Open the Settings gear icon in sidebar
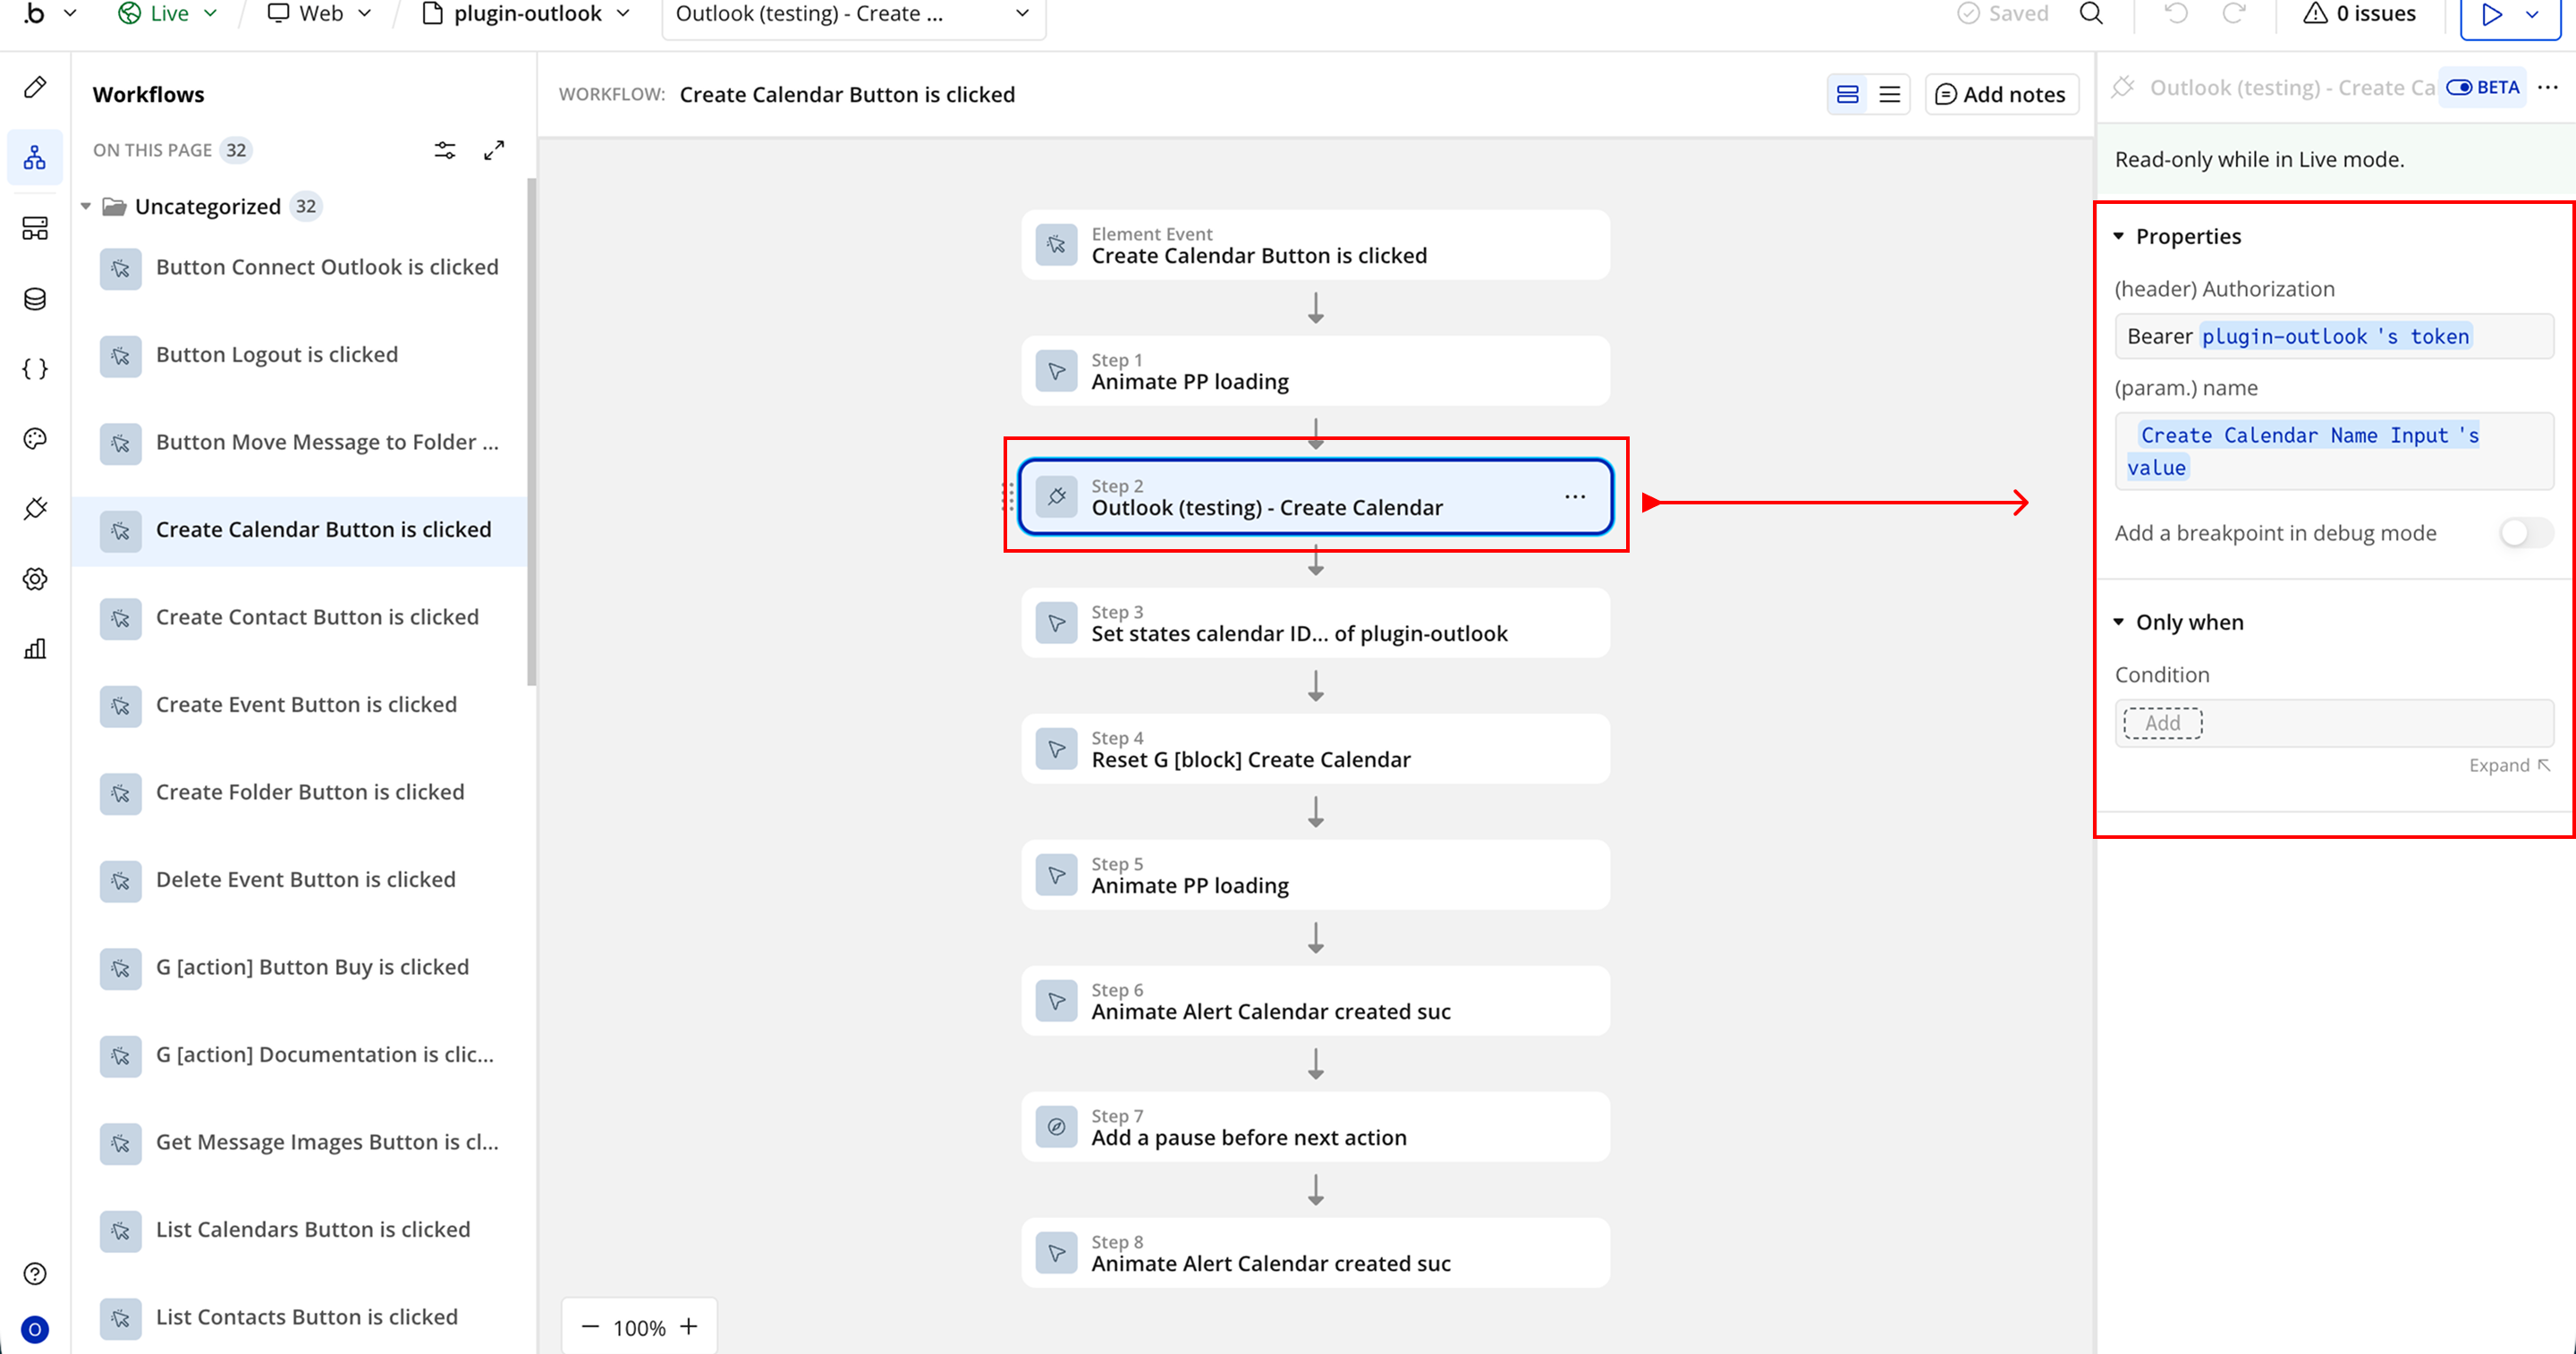 35,579
